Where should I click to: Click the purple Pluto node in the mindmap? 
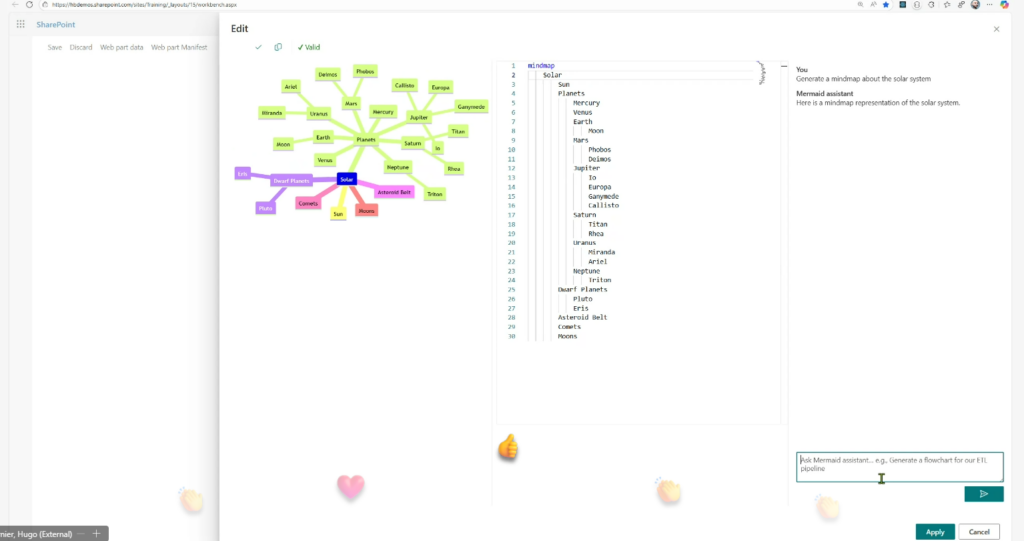(265, 208)
